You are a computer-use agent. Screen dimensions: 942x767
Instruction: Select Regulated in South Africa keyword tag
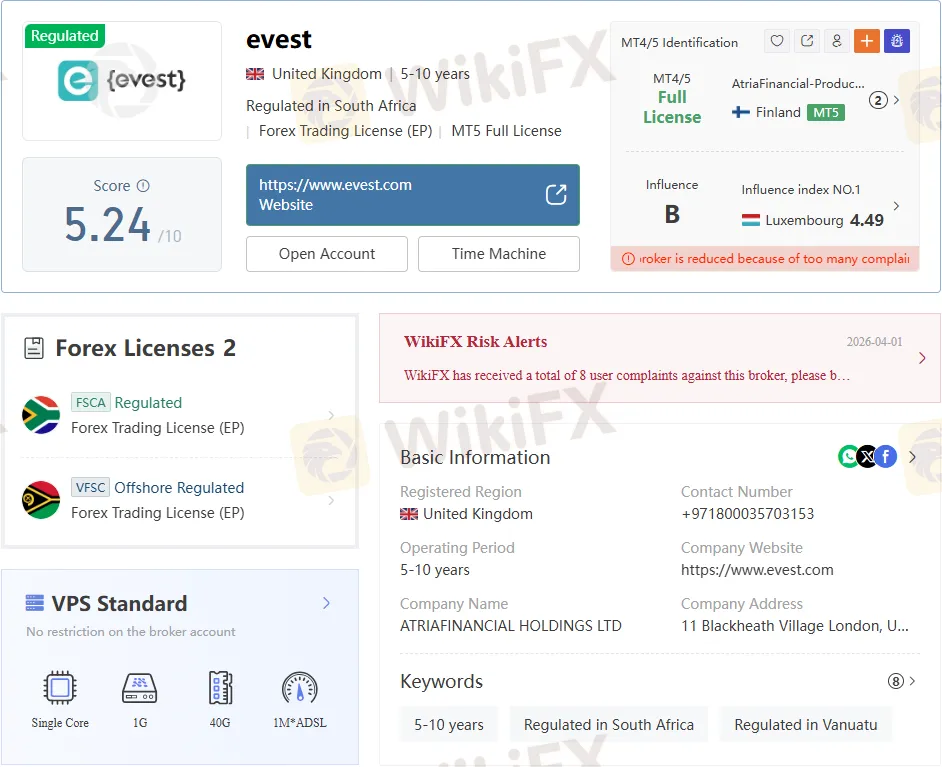609,724
